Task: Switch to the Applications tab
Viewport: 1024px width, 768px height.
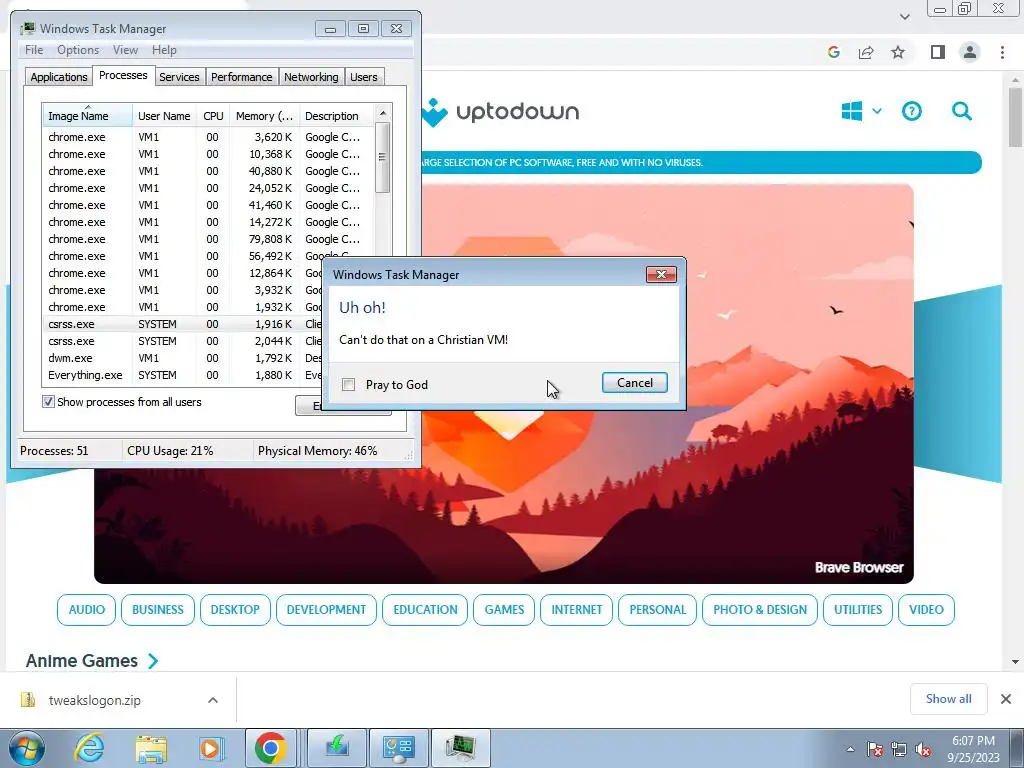Action: 59,77
